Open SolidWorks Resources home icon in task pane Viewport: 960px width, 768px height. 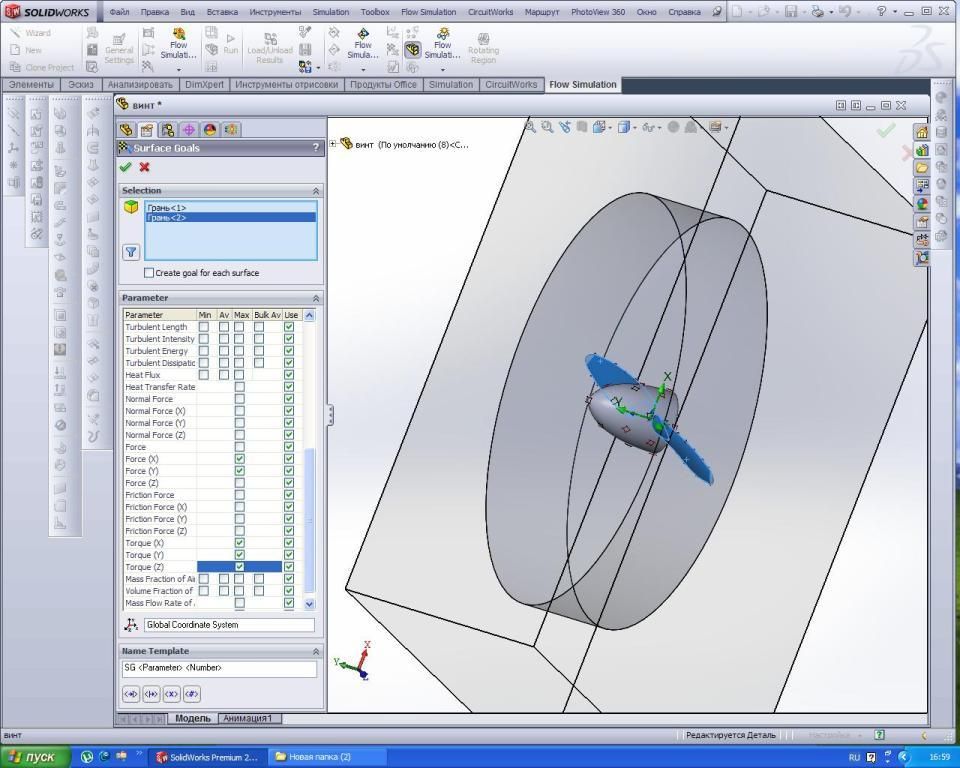[921, 132]
